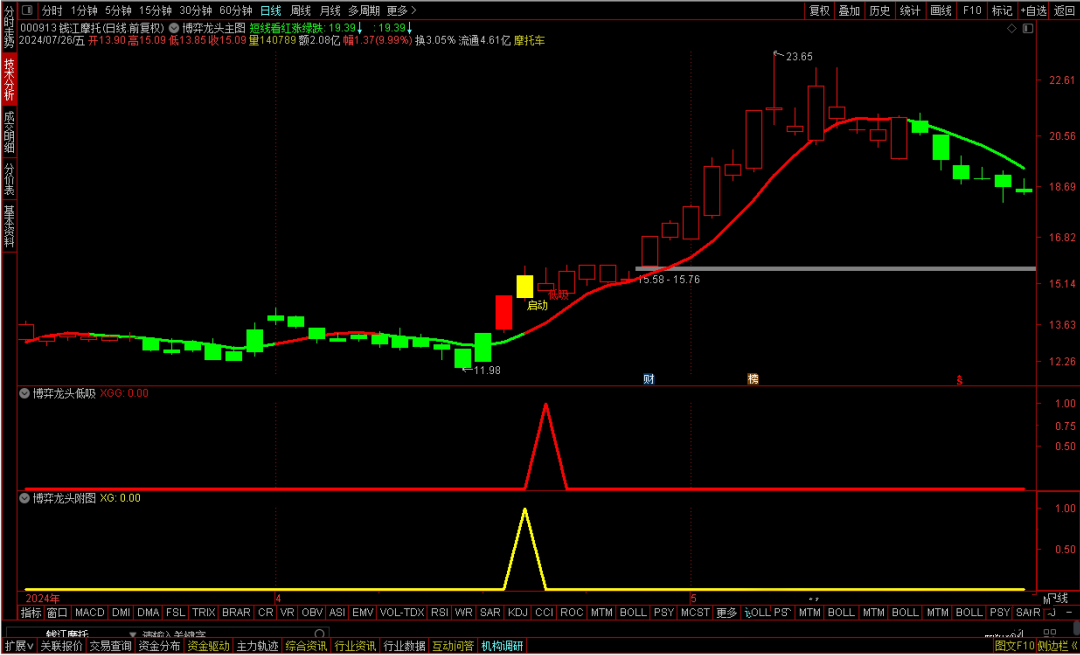The width and height of the screenshot is (1080, 655).
Task: Switch to 周线 weekly chart tab
Action: 301,10
